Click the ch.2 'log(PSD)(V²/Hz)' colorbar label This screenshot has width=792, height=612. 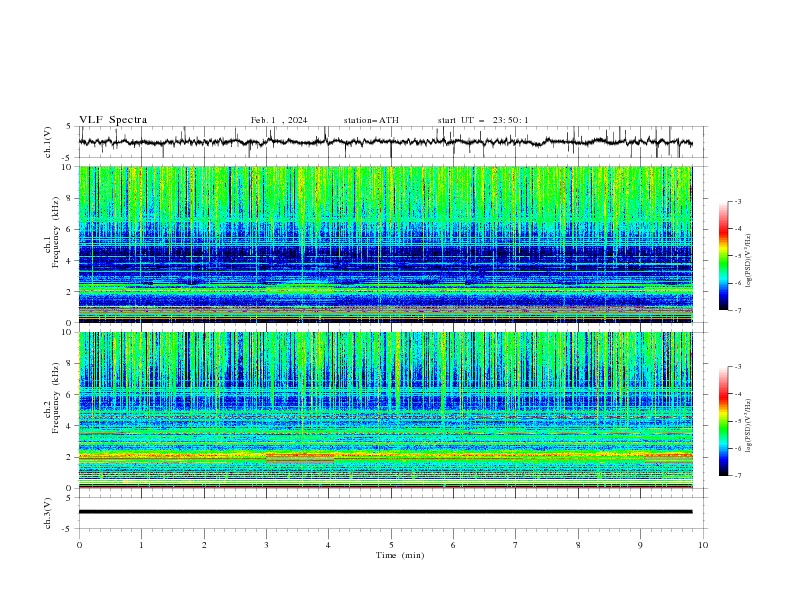click(x=749, y=426)
